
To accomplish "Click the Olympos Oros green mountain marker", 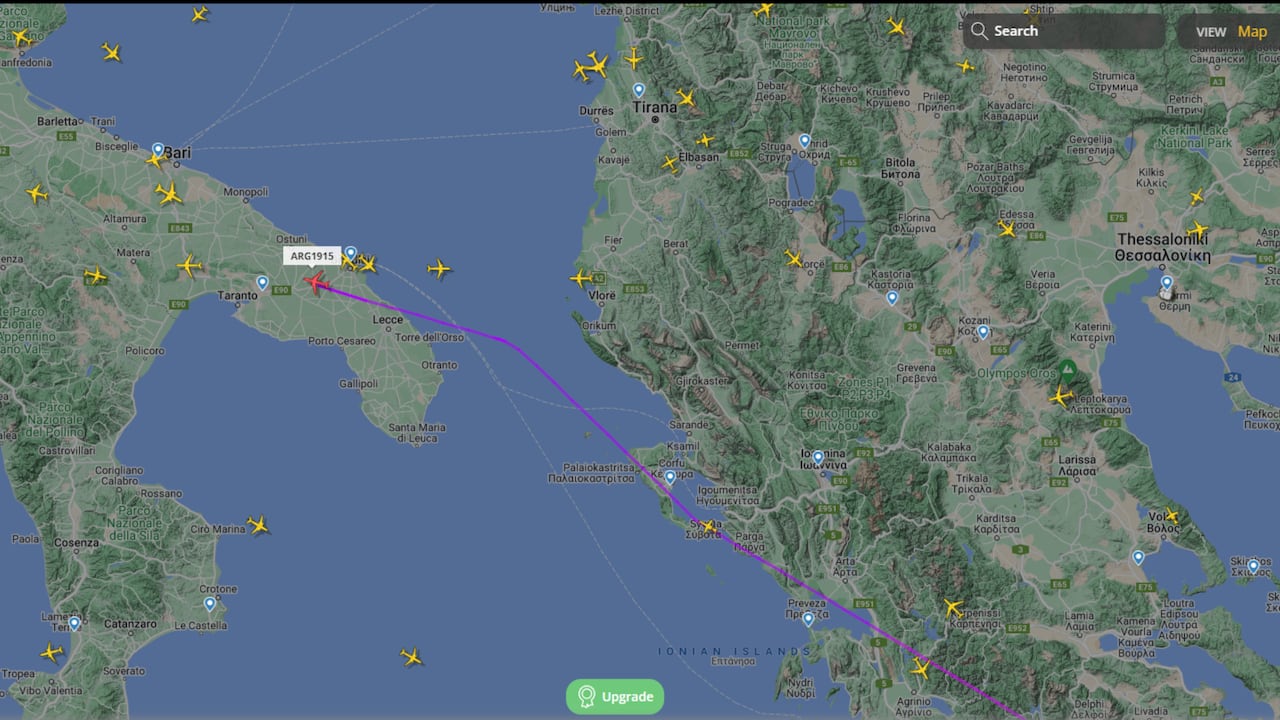I will pos(1068,370).
